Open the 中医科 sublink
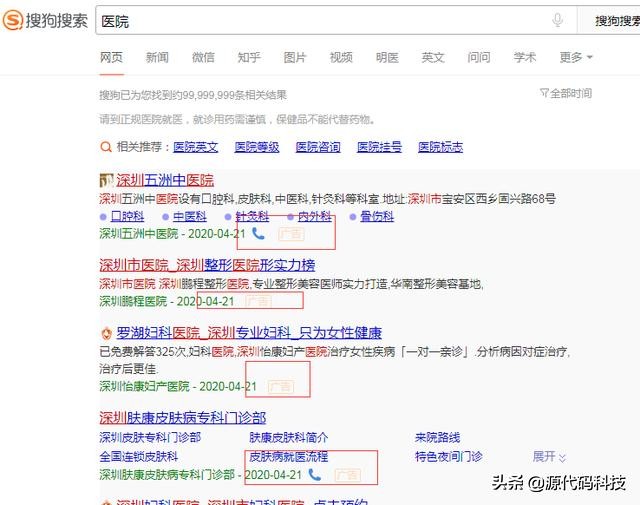Viewport: 640px width, 505px height. click(190, 216)
